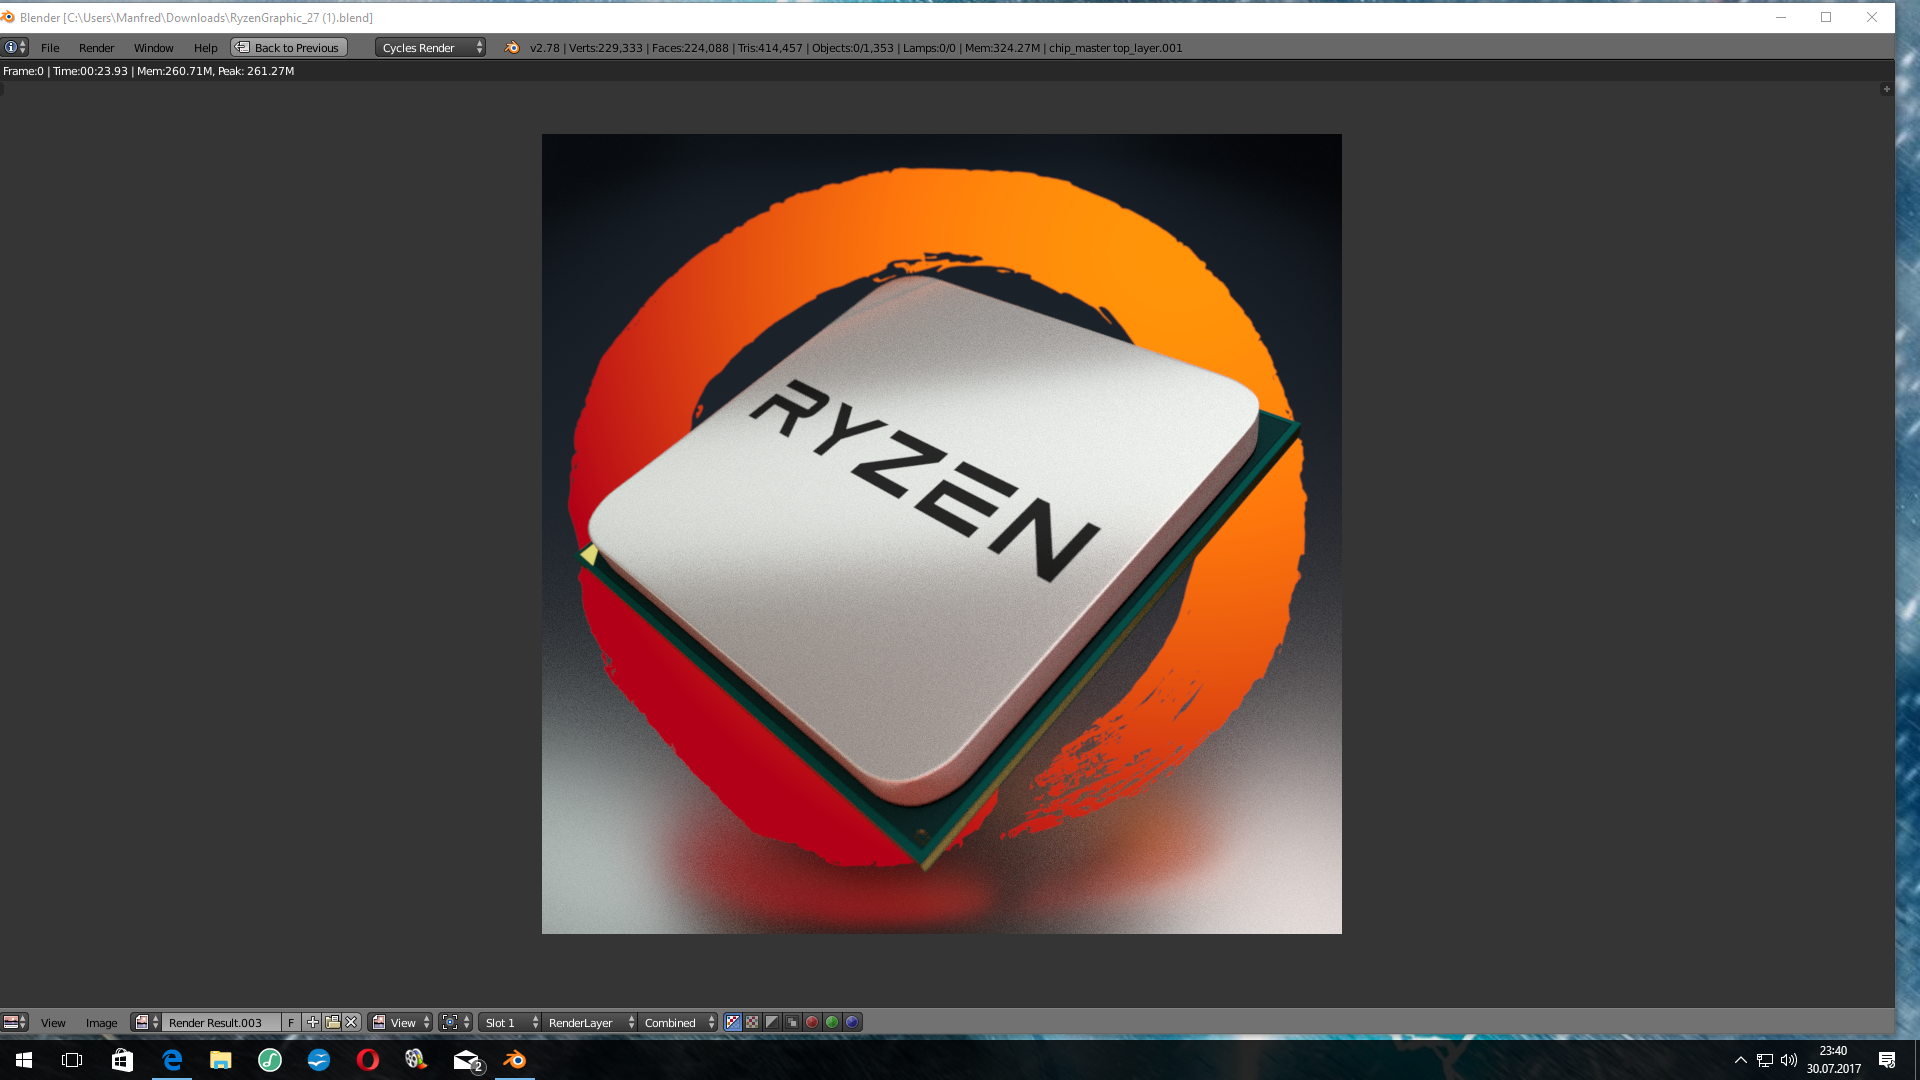This screenshot has height=1080, width=1920.
Task: Click the new image plus icon
Action: tap(313, 1022)
